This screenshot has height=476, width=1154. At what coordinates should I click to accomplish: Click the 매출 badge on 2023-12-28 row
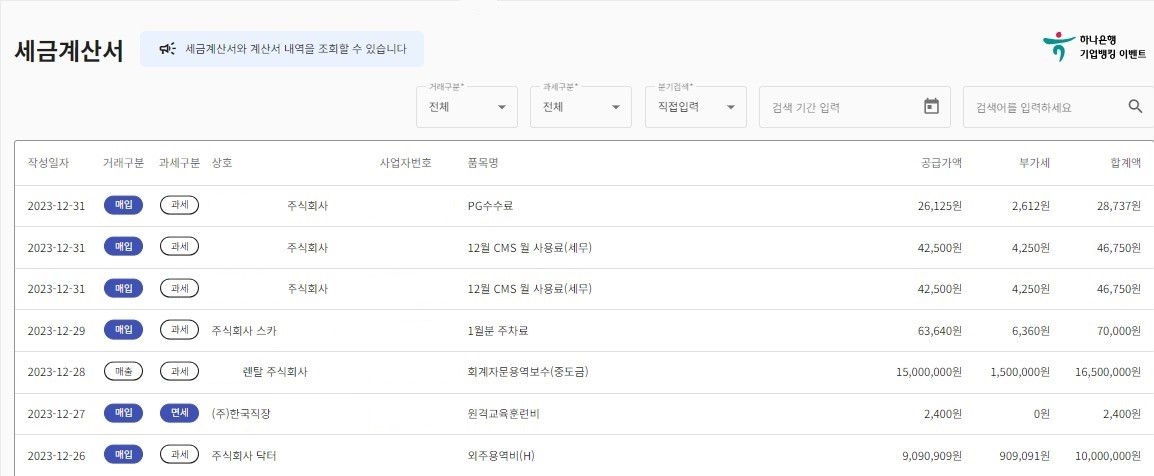(123, 371)
